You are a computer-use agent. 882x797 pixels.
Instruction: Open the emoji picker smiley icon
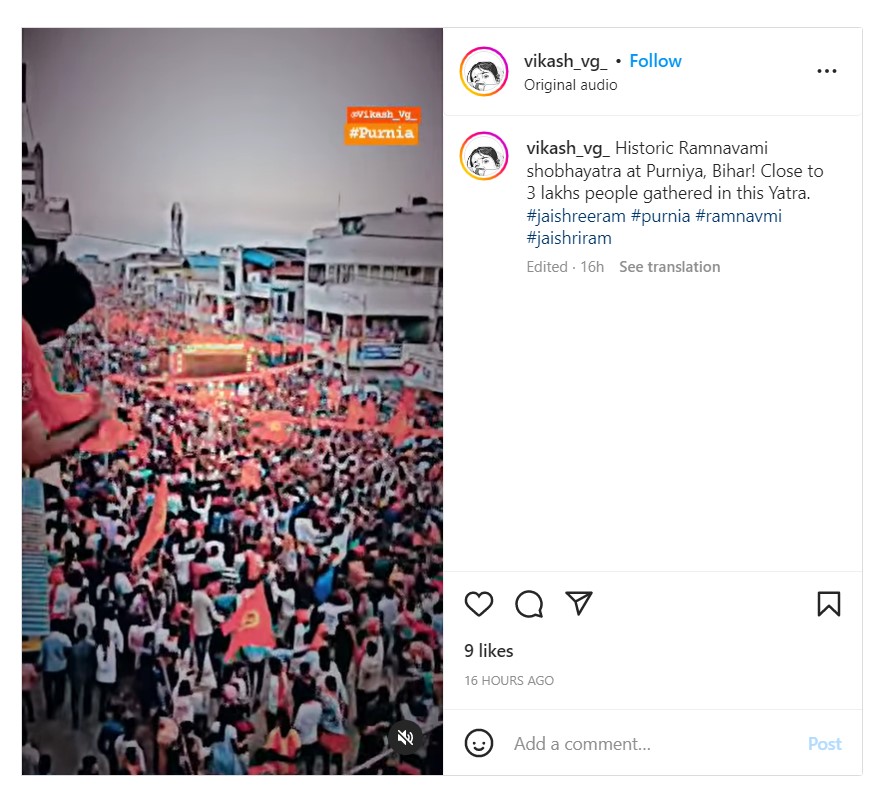(479, 743)
